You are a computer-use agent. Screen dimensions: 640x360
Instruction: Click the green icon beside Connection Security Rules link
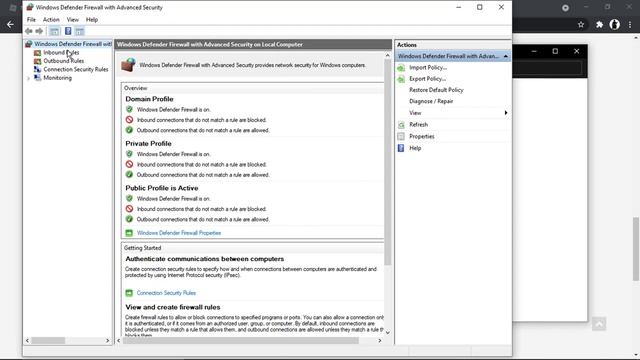pyautogui.click(x=129, y=293)
